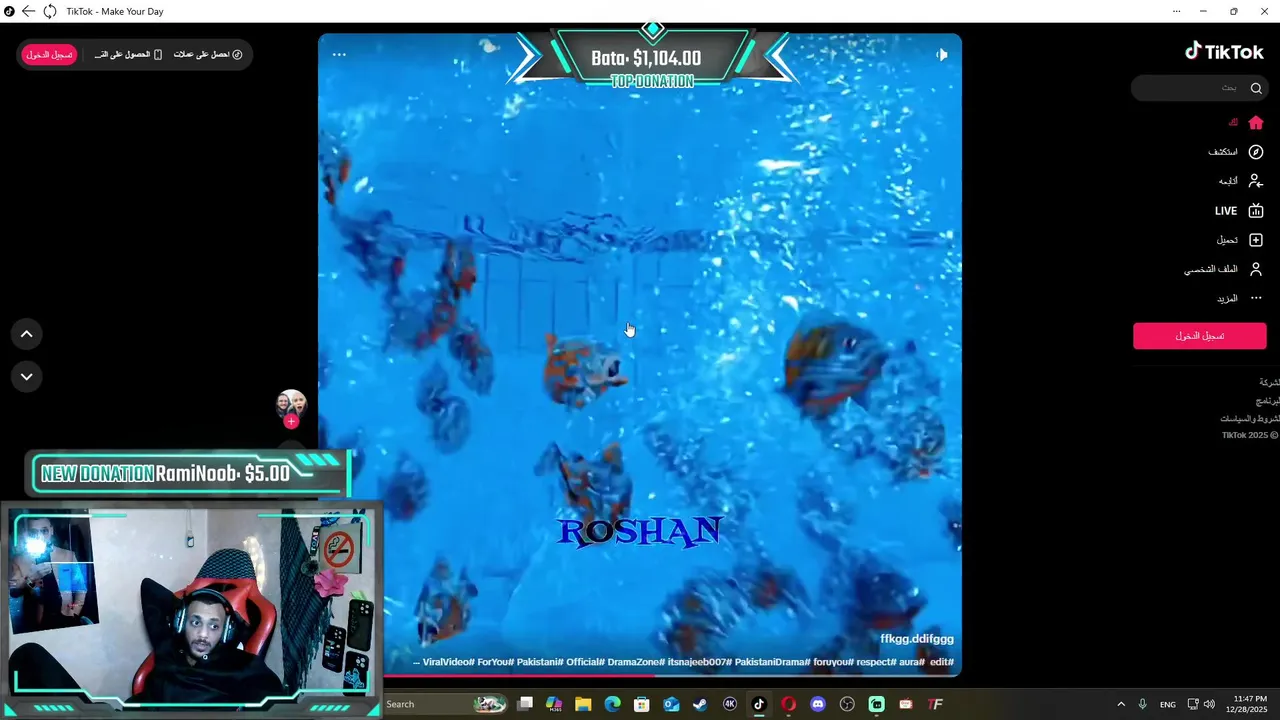Click the #edit hashtag
This screenshot has width=1280, height=720.
click(x=941, y=662)
